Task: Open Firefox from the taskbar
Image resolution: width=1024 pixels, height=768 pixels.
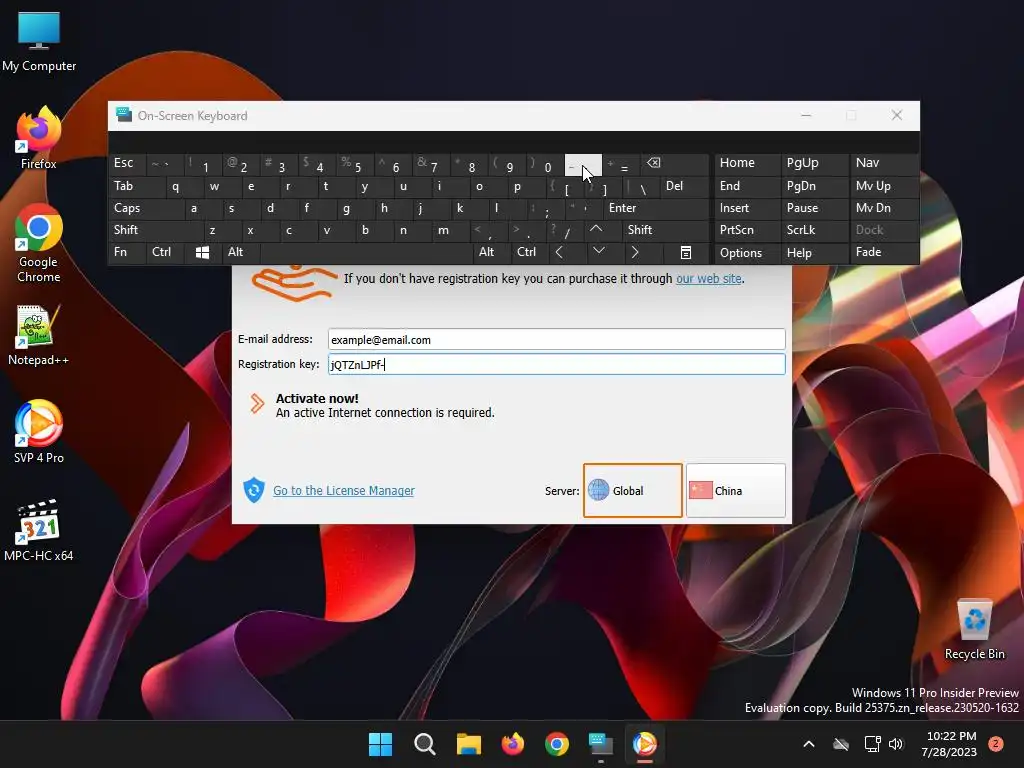Action: tap(513, 744)
